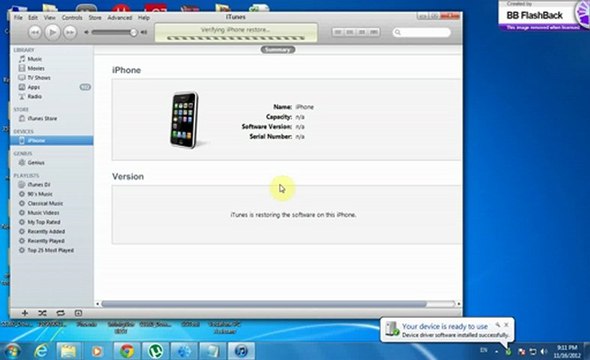Click the Play button in iTunes
Viewport: 590px width, 360px height.
[53, 32]
